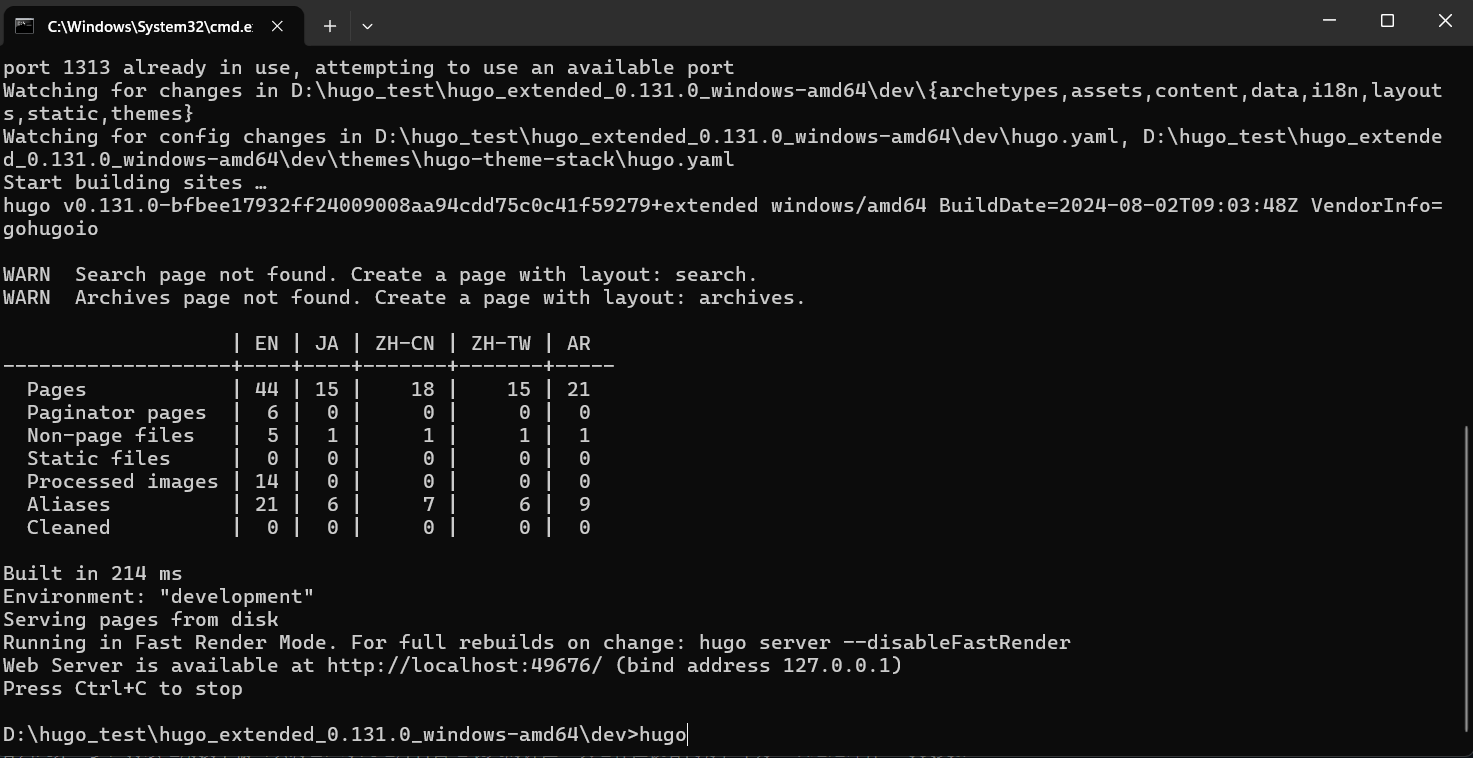Minimize the terminal window
Image resolution: width=1473 pixels, height=758 pixels.
pyautogui.click(x=1330, y=21)
